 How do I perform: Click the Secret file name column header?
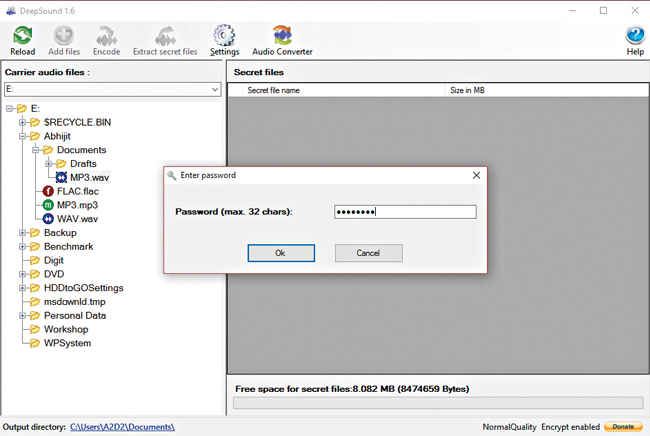(274, 90)
